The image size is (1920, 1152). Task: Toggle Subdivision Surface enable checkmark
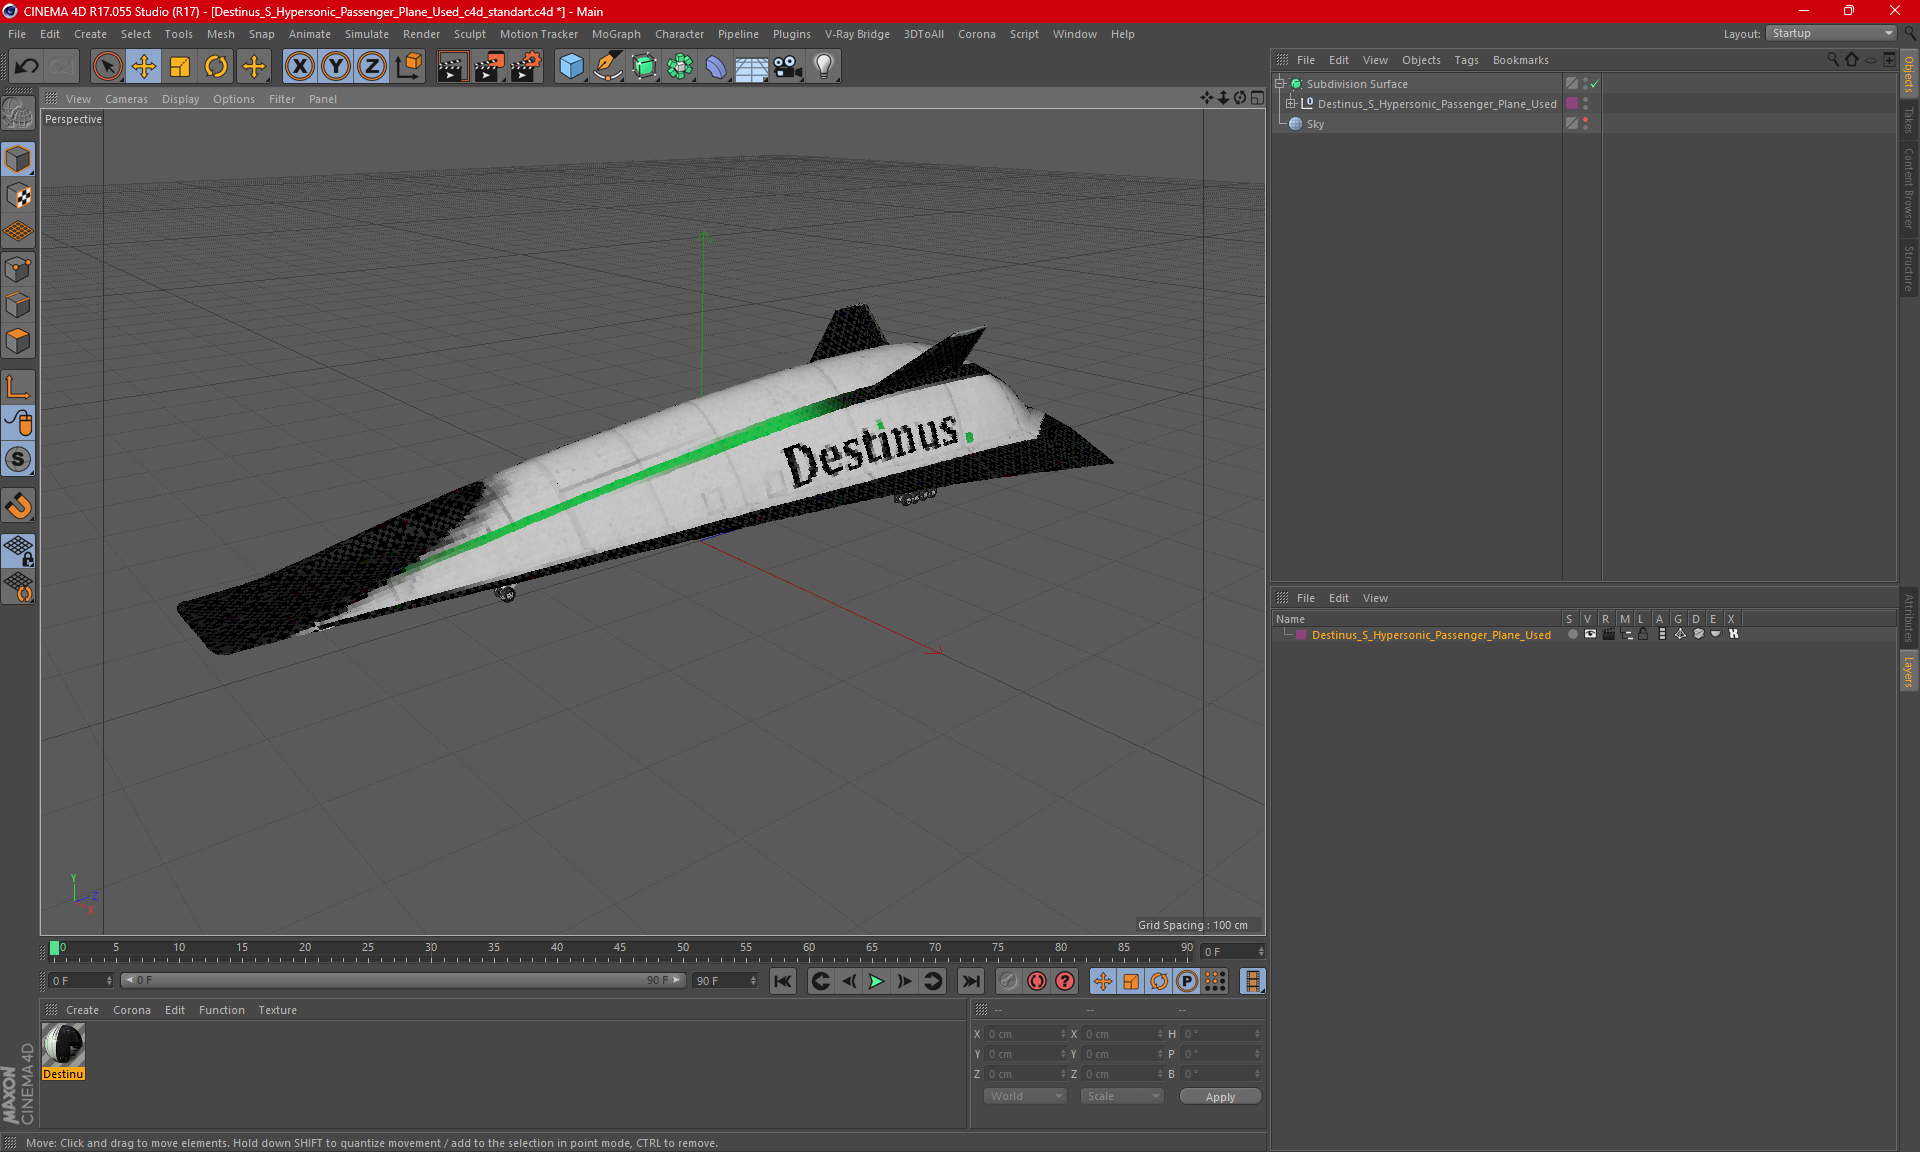click(x=1595, y=84)
